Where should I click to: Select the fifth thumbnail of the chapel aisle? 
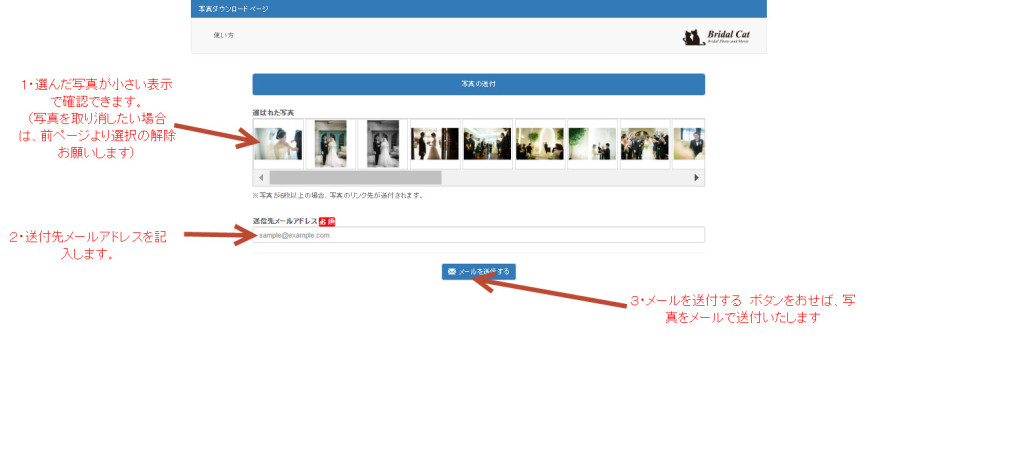pos(487,144)
